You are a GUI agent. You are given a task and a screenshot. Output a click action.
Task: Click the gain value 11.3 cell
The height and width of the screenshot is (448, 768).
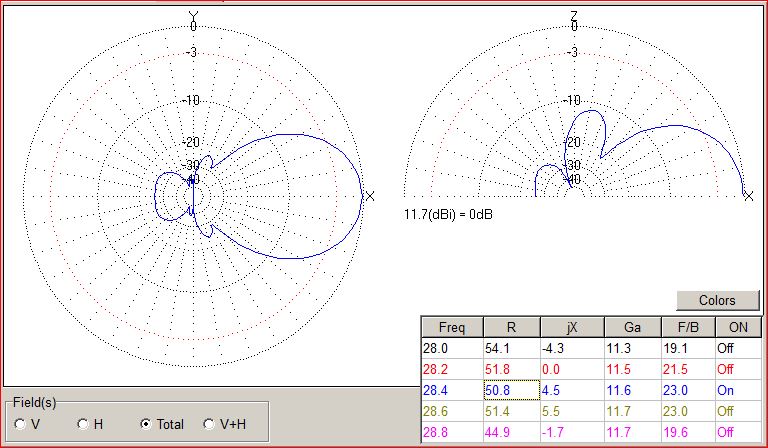[x=632, y=349]
